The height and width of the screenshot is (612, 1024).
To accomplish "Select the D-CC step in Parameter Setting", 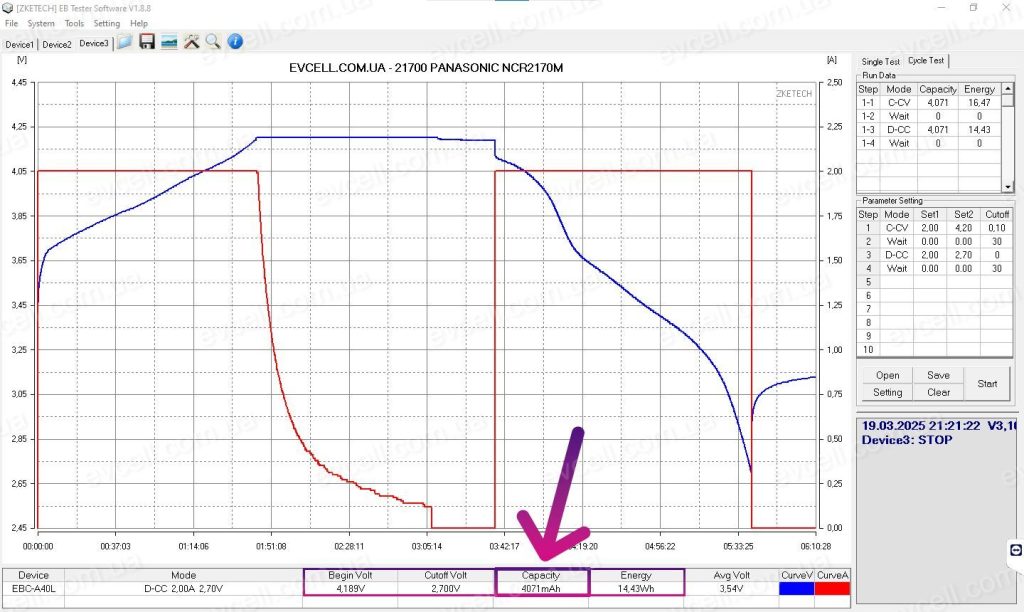I will 897,255.
